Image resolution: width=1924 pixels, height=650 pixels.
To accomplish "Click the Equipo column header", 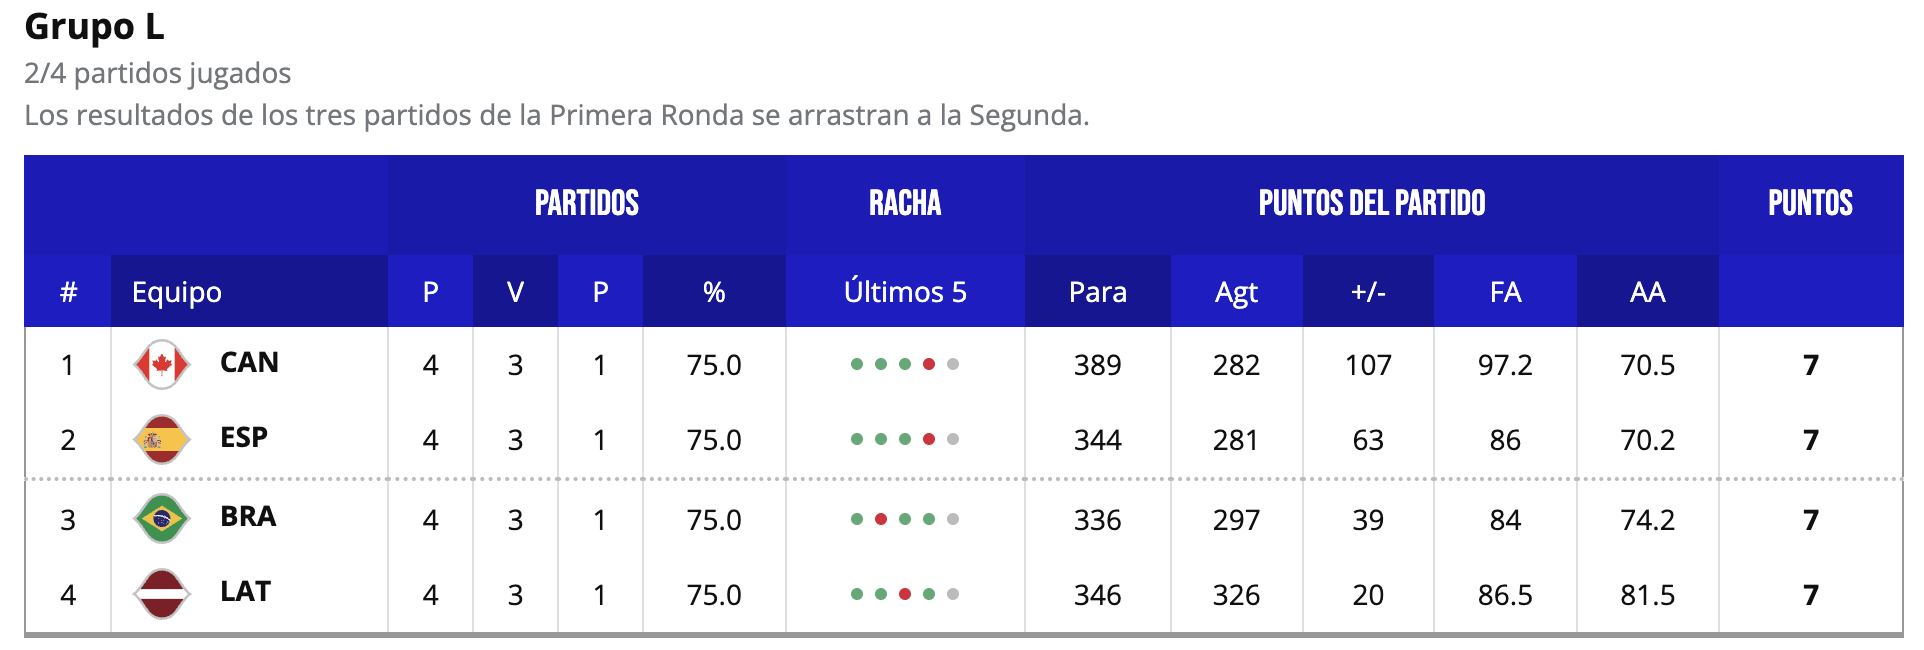I will click(x=177, y=292).
